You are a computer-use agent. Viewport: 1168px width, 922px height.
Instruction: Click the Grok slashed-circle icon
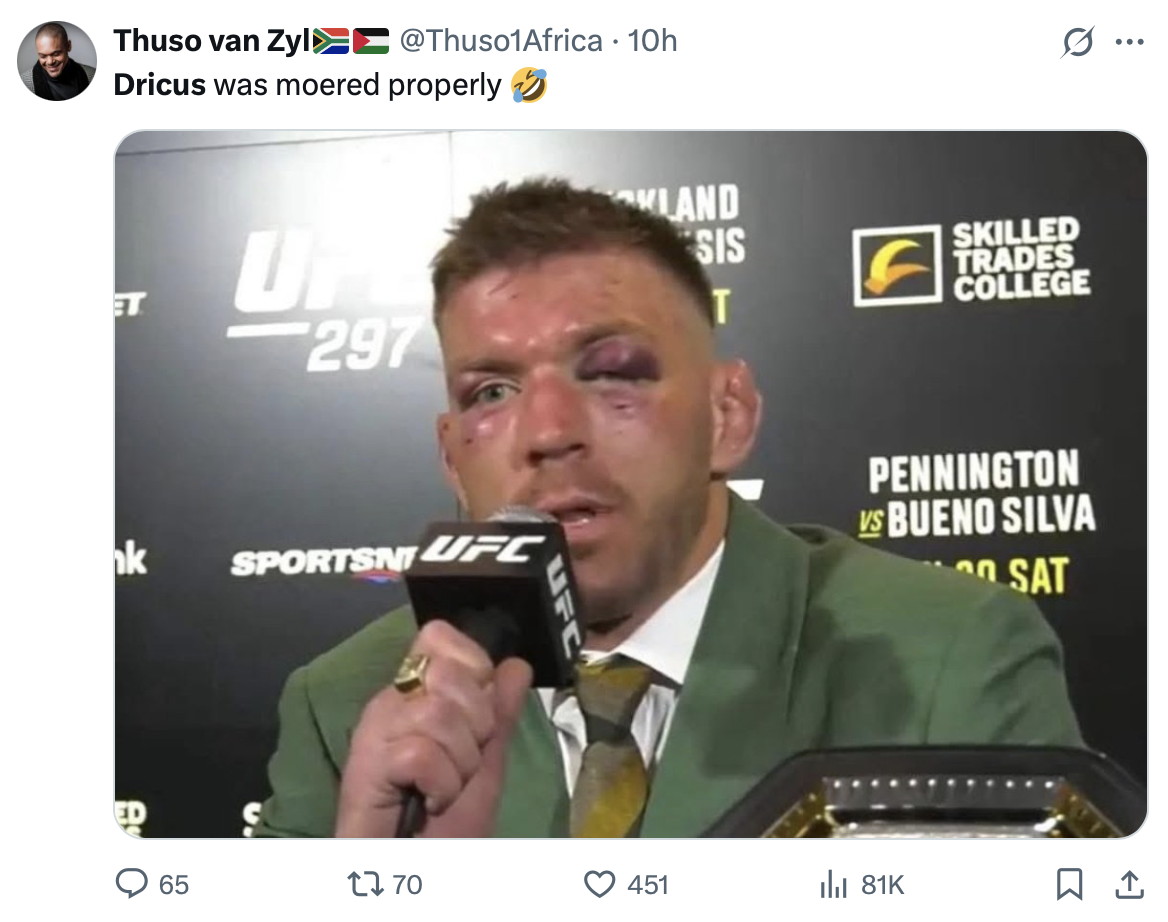coord(1078,42)
